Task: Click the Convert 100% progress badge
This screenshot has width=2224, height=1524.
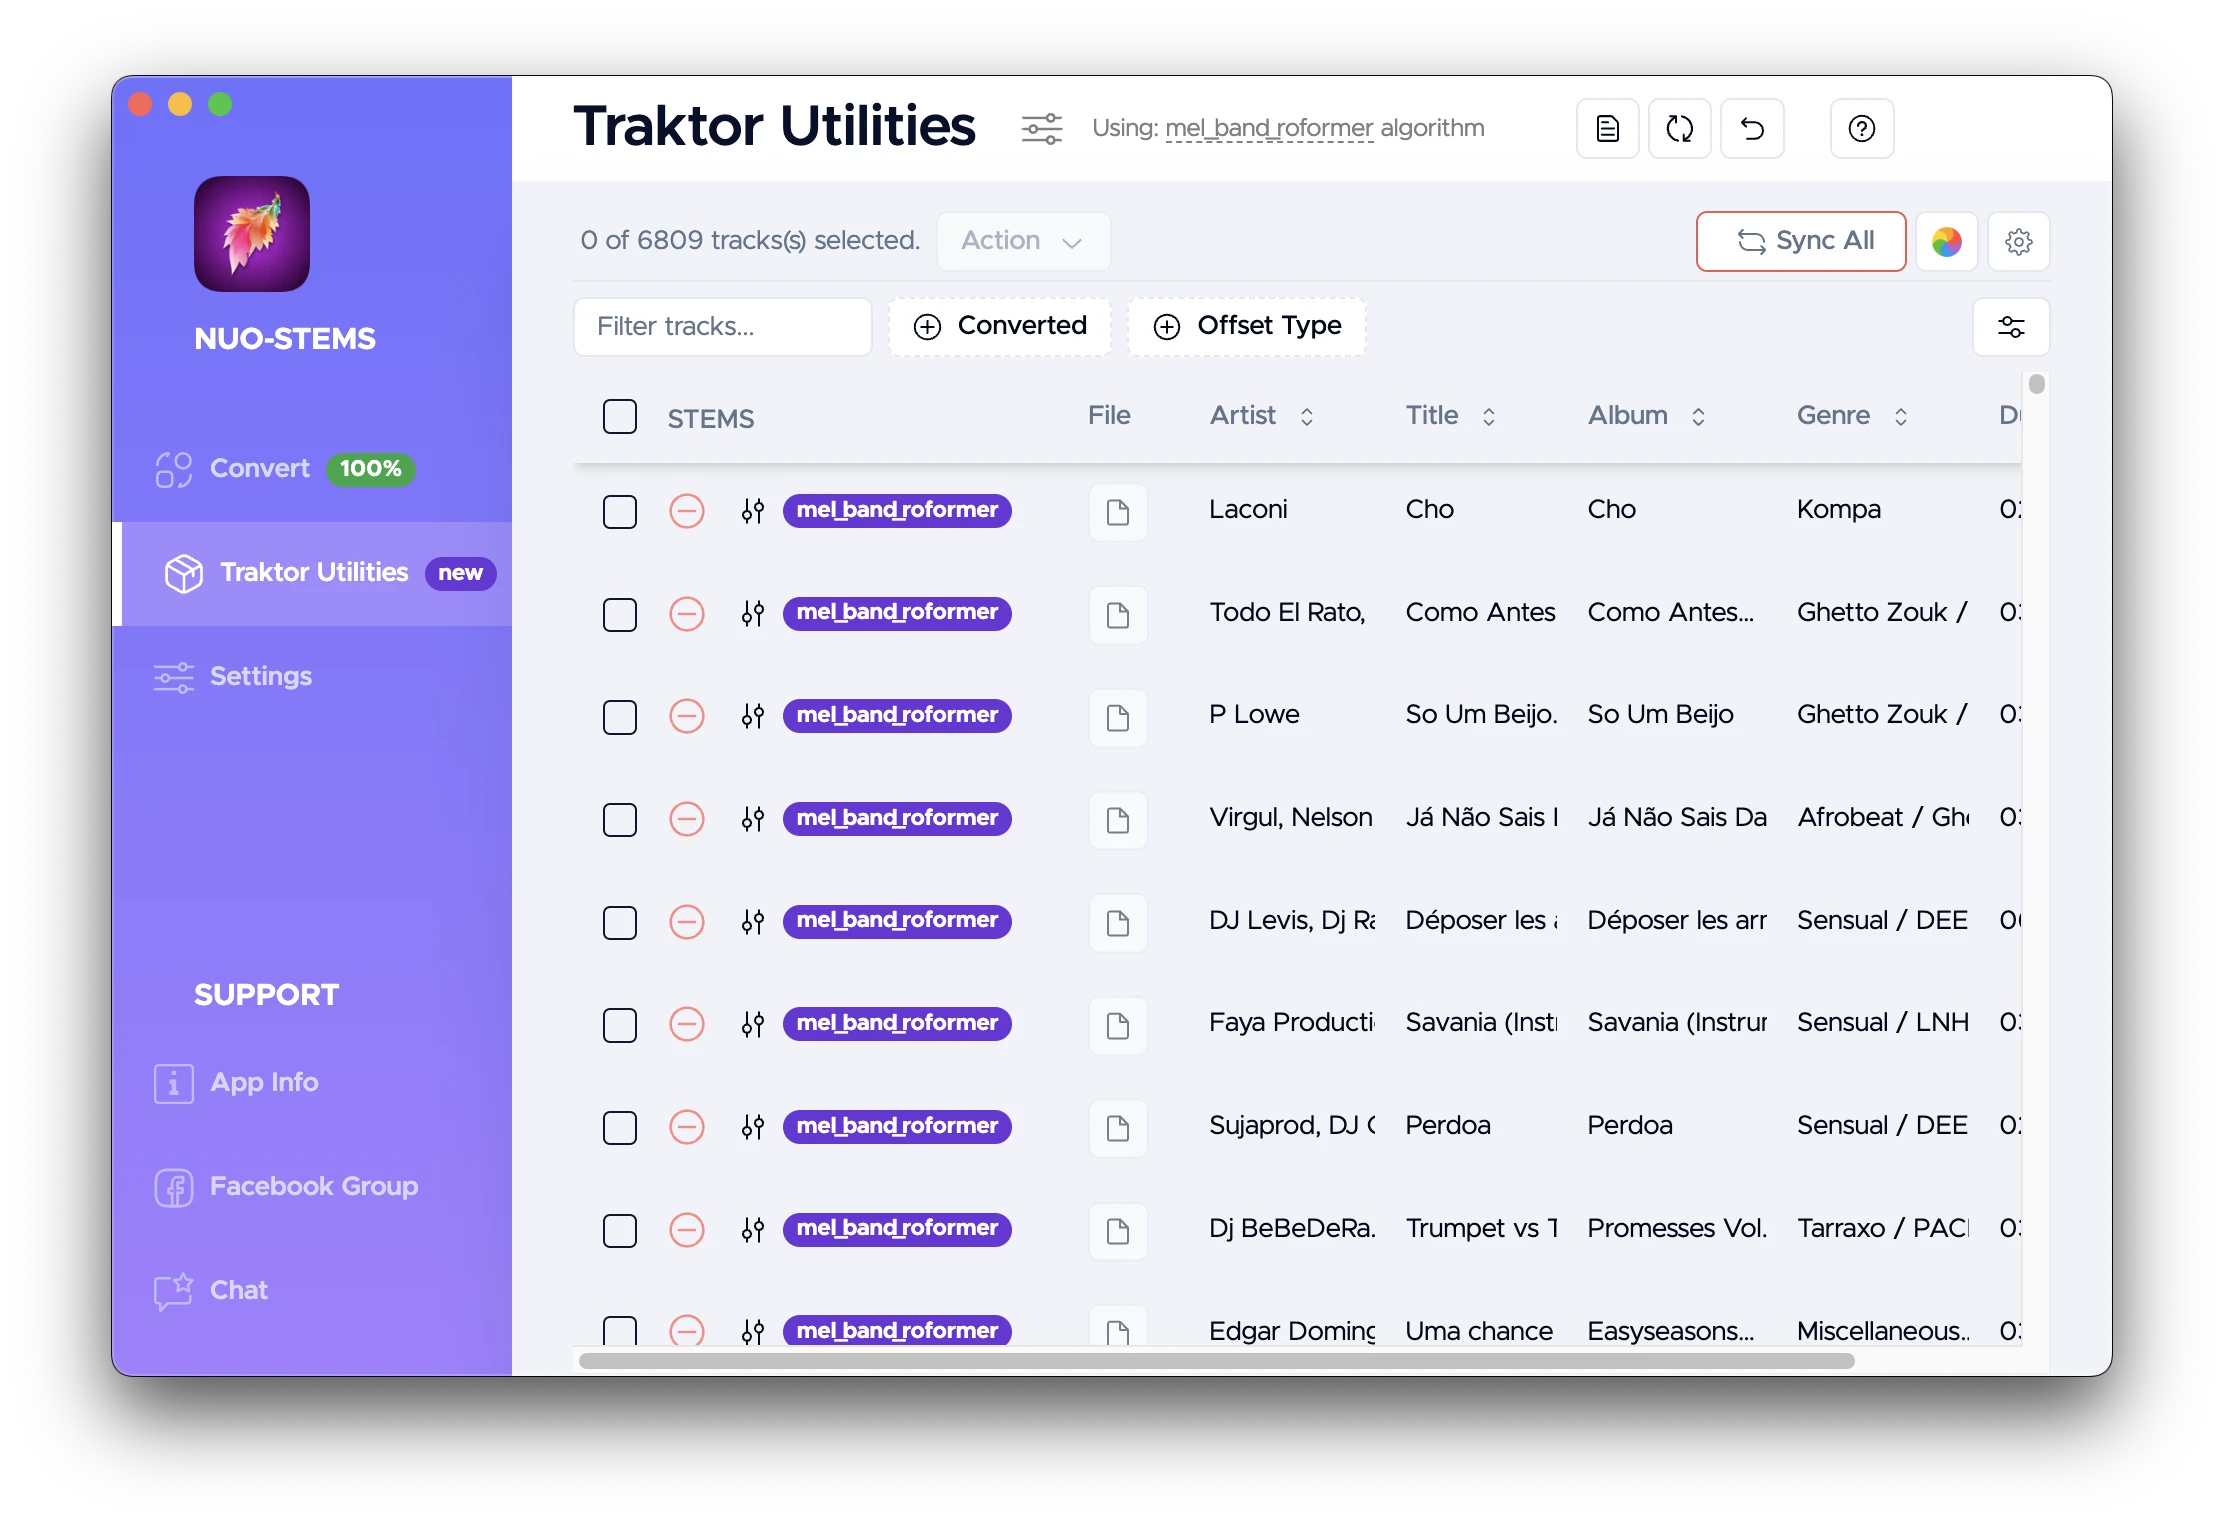Action: (370, 469)
